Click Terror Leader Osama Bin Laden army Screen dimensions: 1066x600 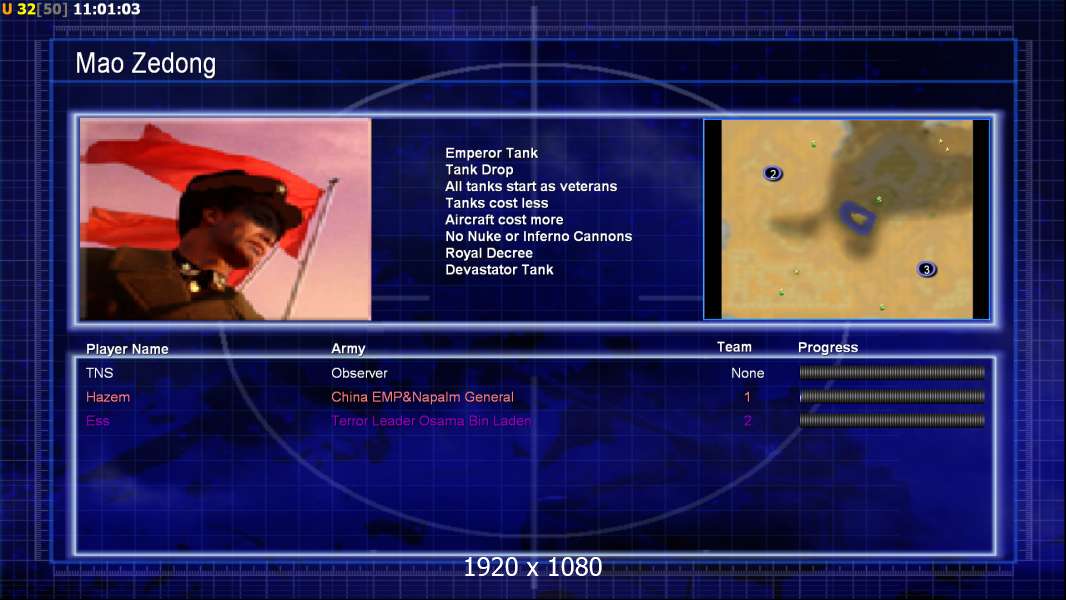click(431, 421)
